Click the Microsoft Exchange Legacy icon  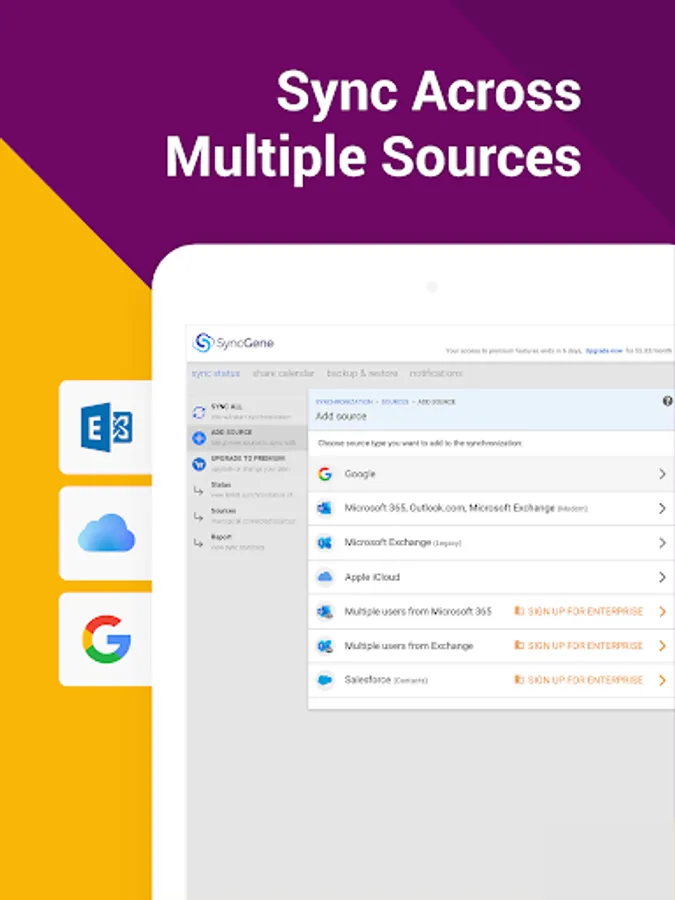(325, 542)
